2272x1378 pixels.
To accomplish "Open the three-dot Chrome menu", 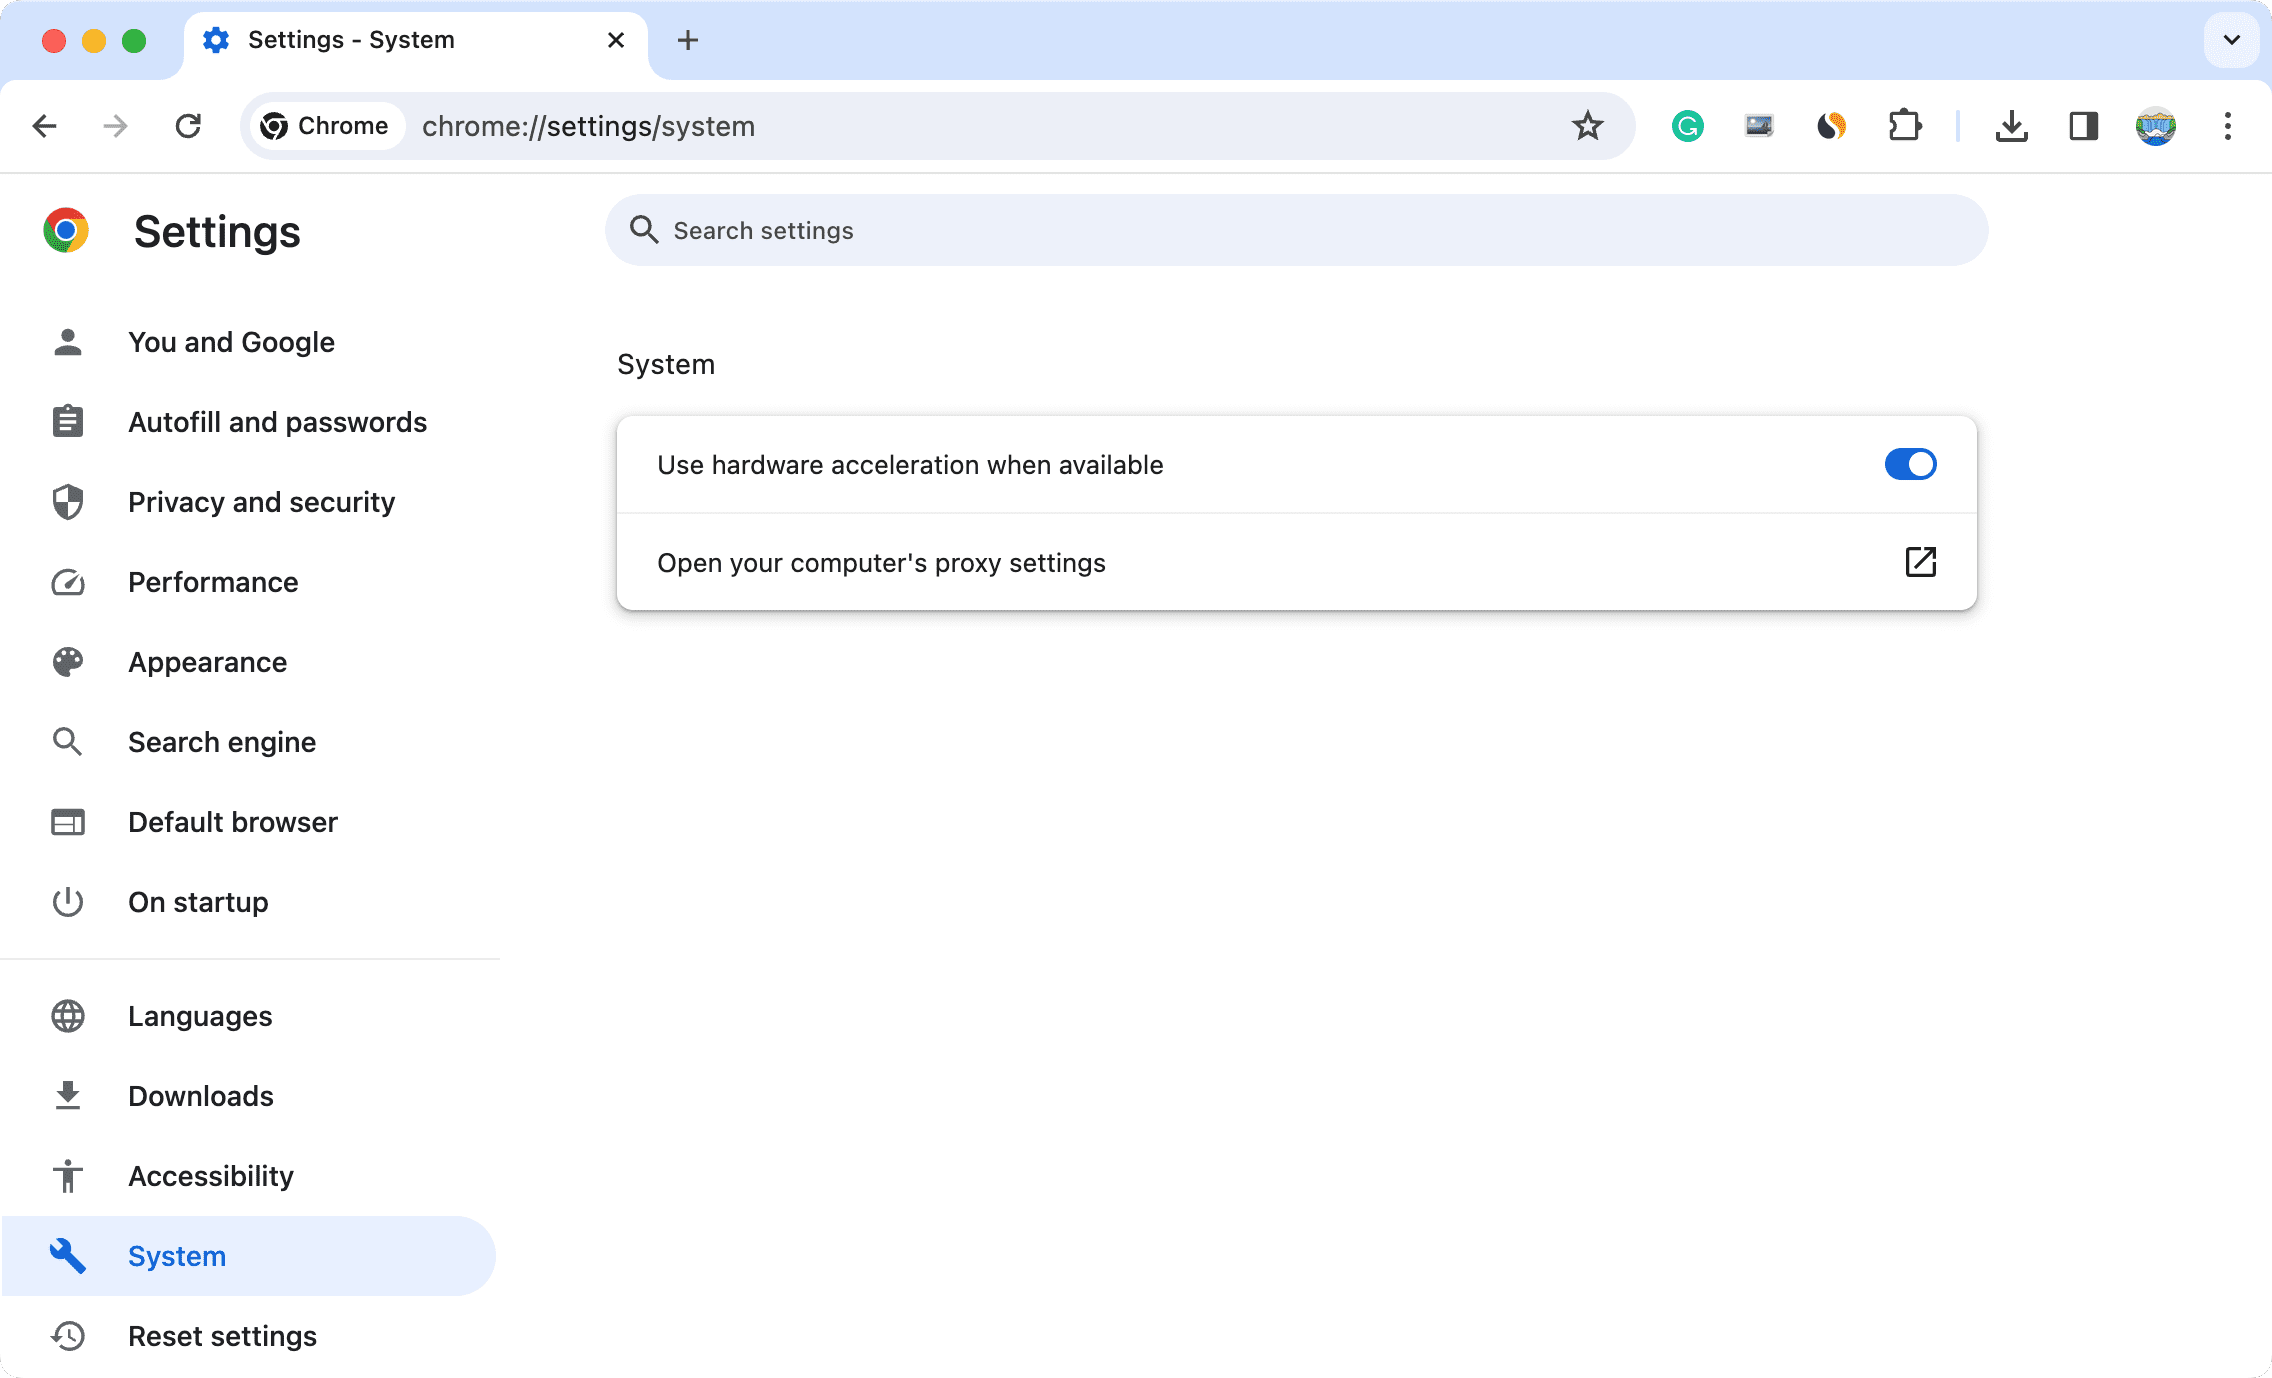I will (x=2228, y=126).
